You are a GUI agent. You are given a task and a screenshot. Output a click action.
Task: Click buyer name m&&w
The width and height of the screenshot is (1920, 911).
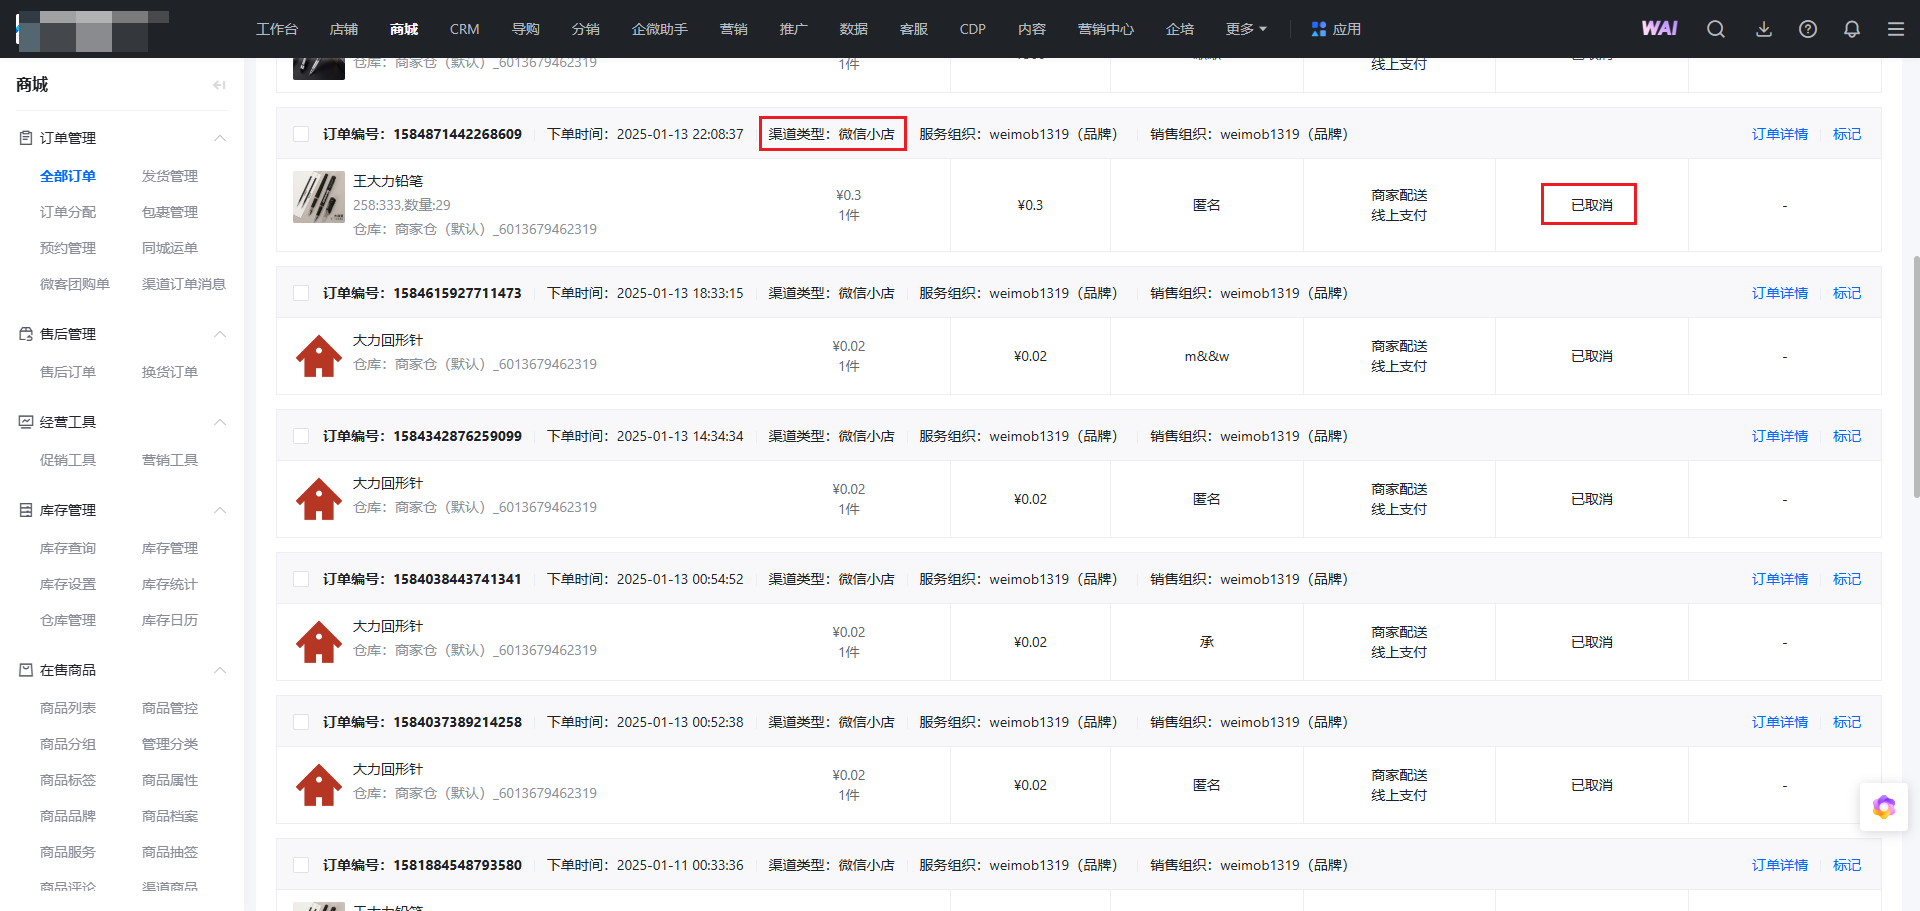1207,356
